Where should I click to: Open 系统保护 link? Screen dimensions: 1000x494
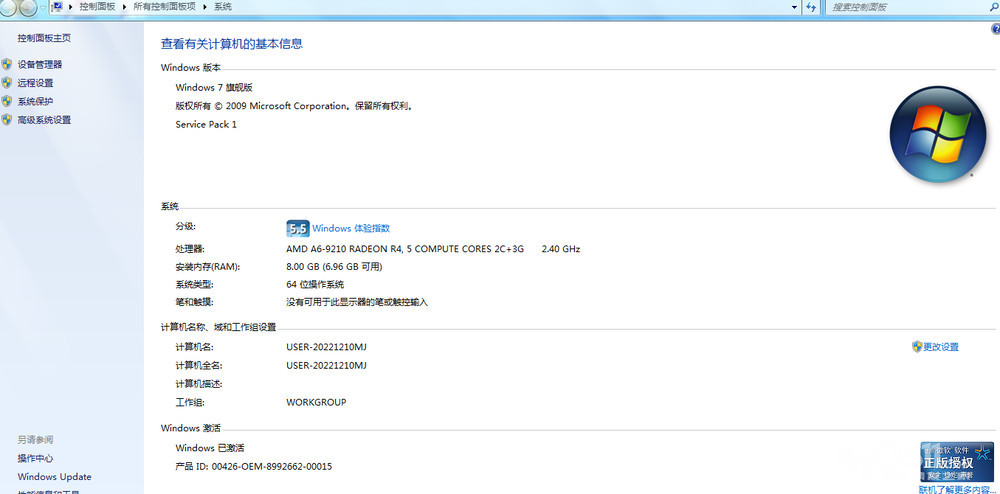[35, 101]
